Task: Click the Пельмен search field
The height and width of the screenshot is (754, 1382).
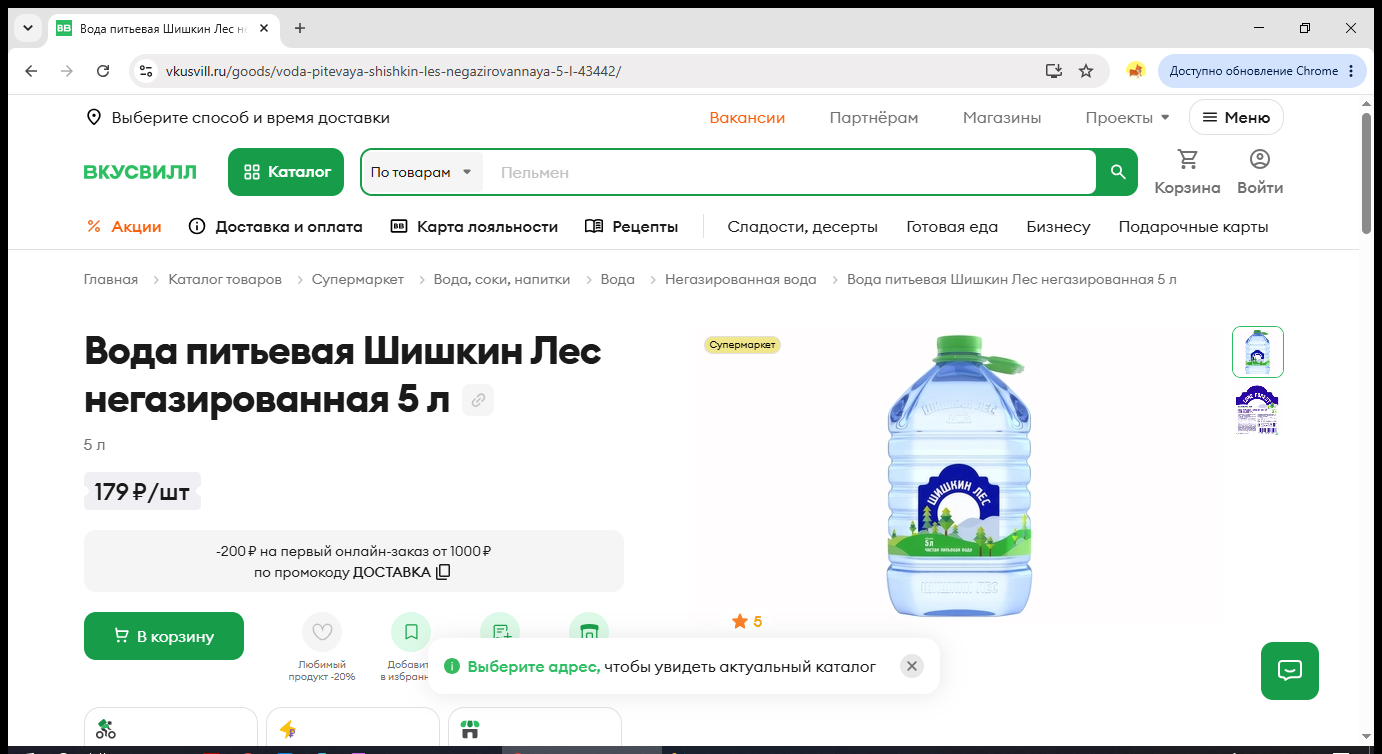Action: (x=790, y=172)
